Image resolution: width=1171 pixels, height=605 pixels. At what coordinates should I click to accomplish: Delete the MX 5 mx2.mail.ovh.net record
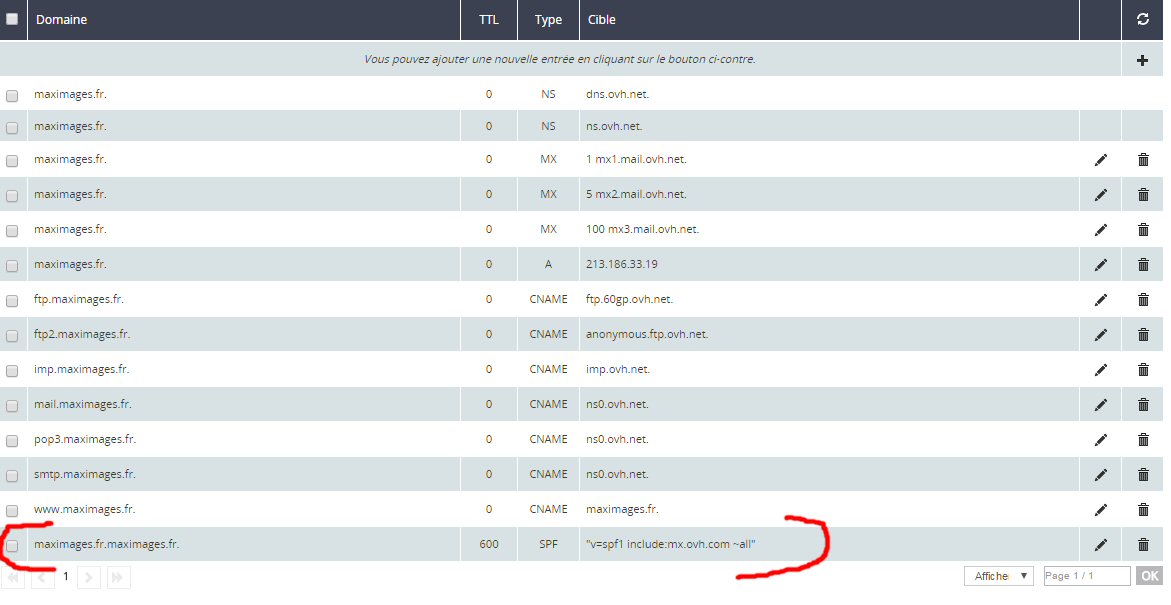(1143, 195)
